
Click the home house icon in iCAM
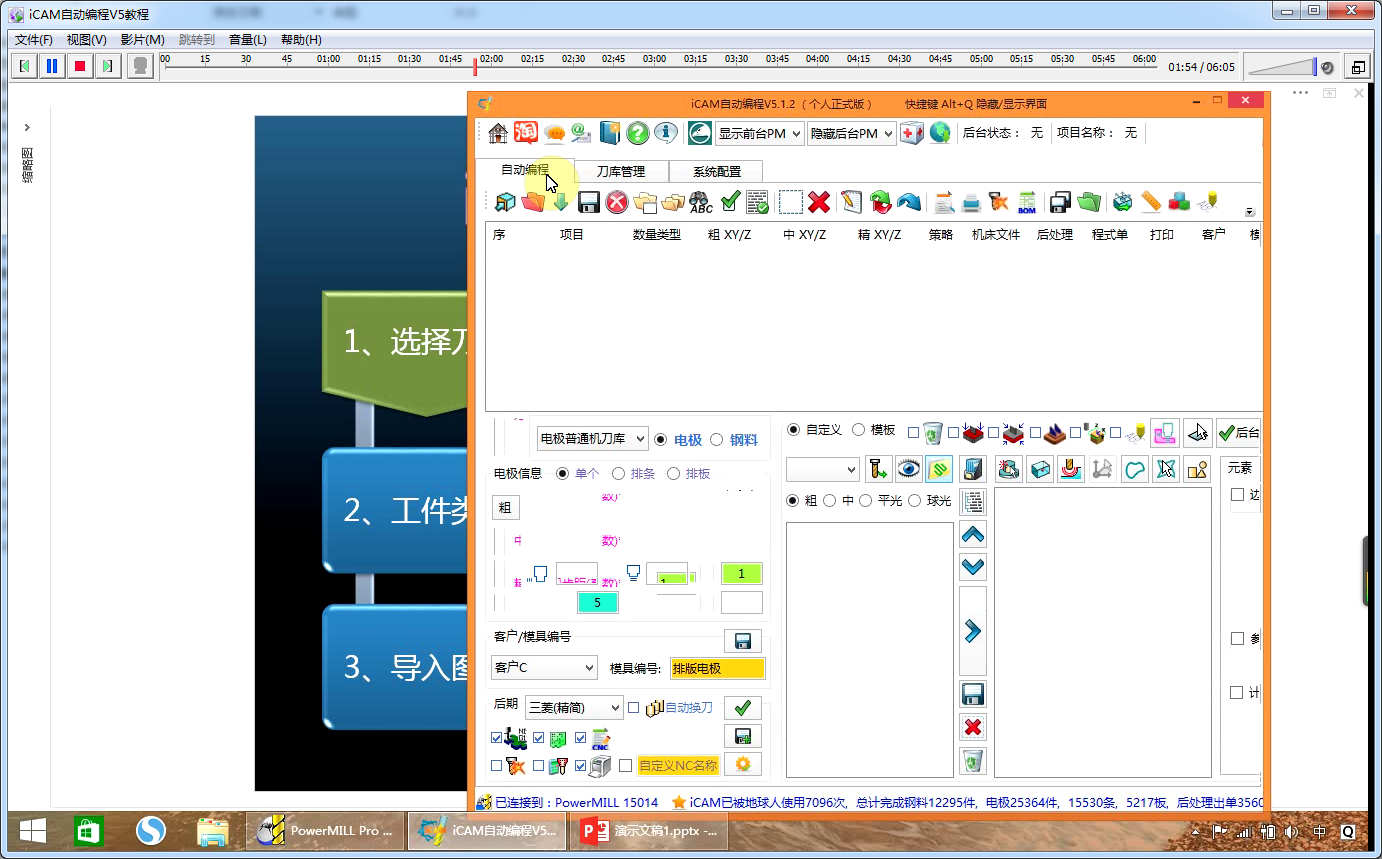(x=497, y=133)
